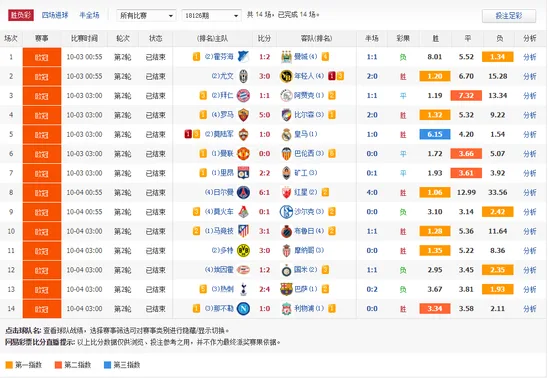Screen dimensions: 550x378
Task: Click the CSKA (莫陆军) logo
Action: click(x=243, y=134)
